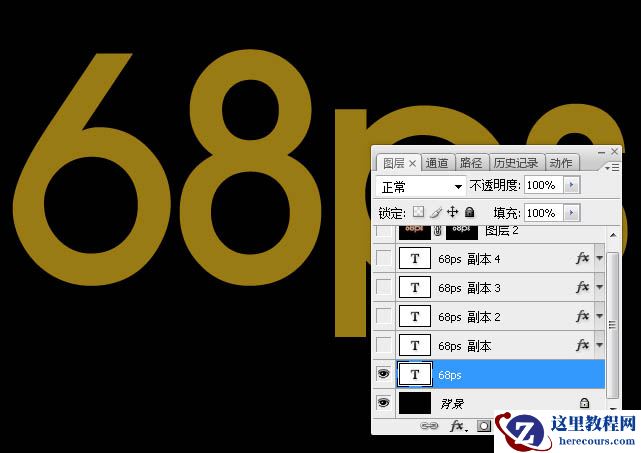The height and width of the screenshot is (453, 641).
Task: Click Lock transparent pixels icon
Action: [x=418, y=212]
